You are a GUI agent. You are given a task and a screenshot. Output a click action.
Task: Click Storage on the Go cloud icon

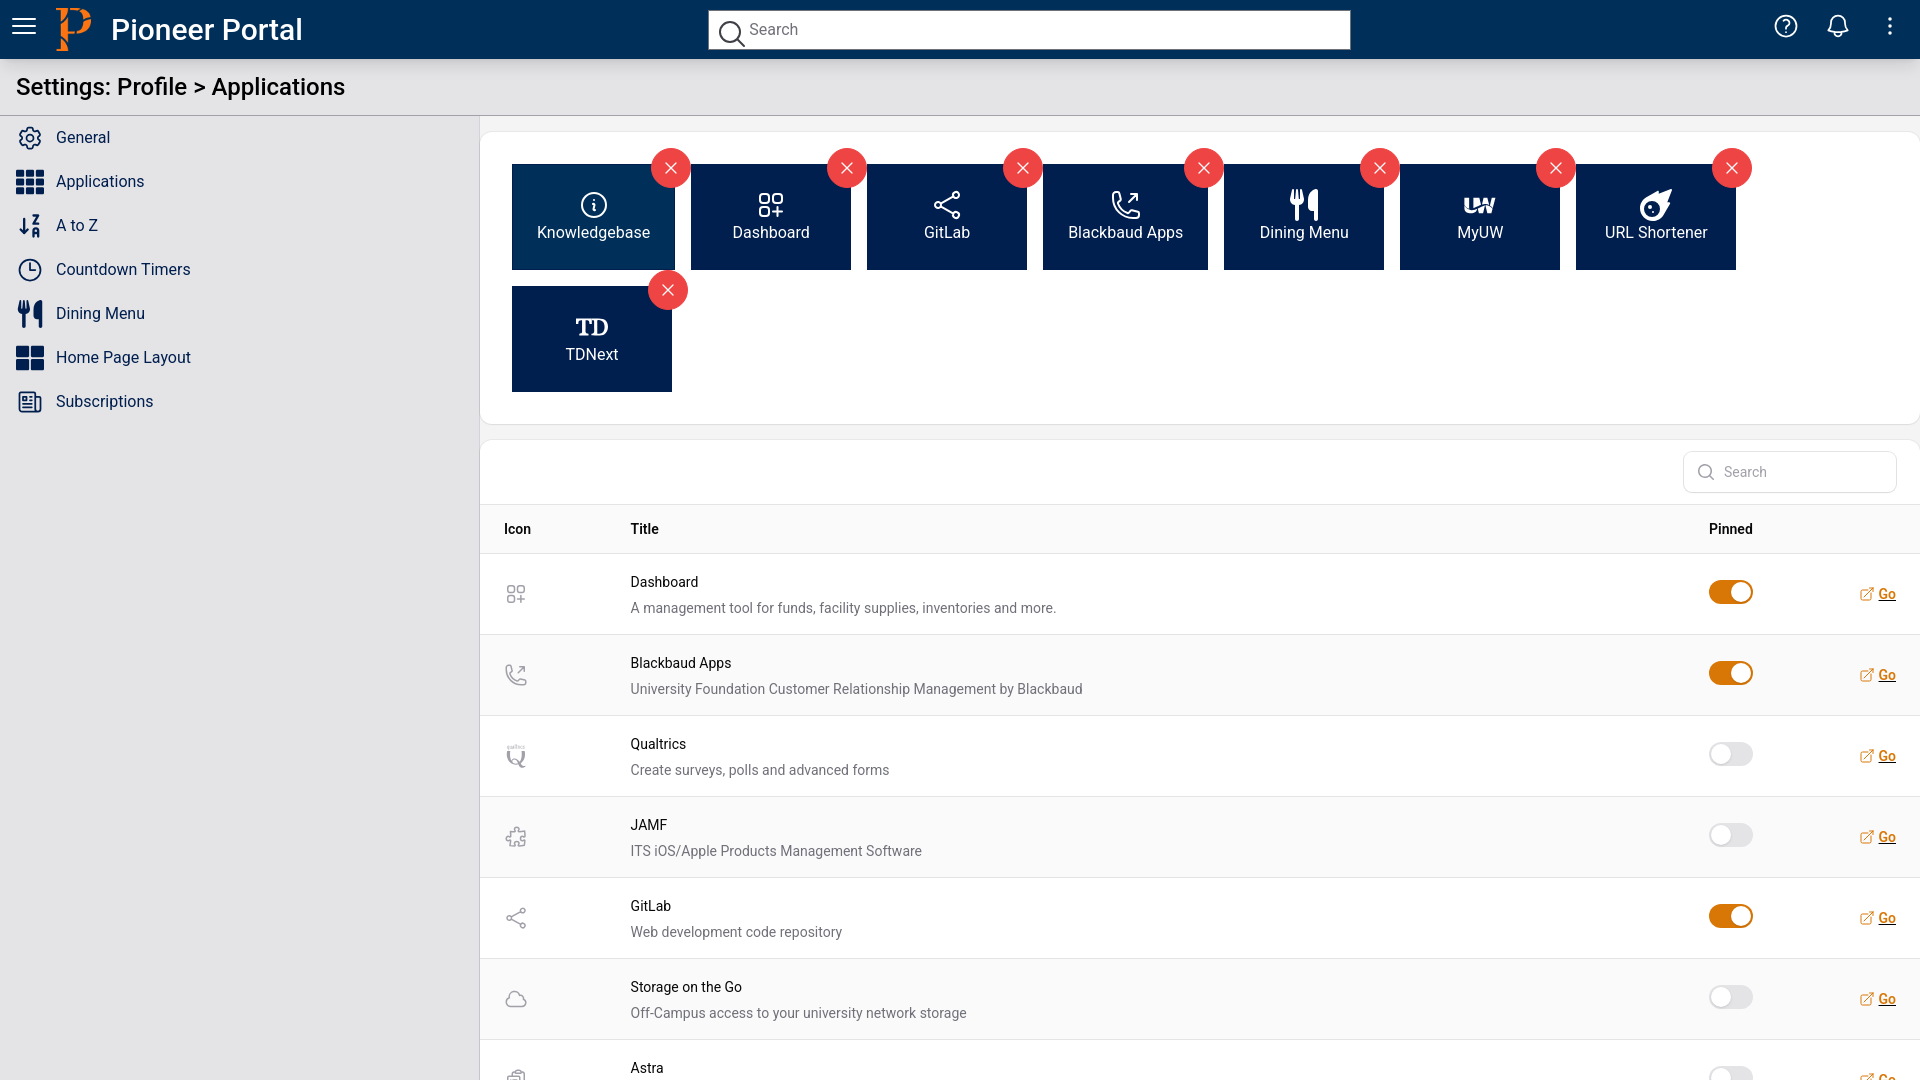coord(516,999)
